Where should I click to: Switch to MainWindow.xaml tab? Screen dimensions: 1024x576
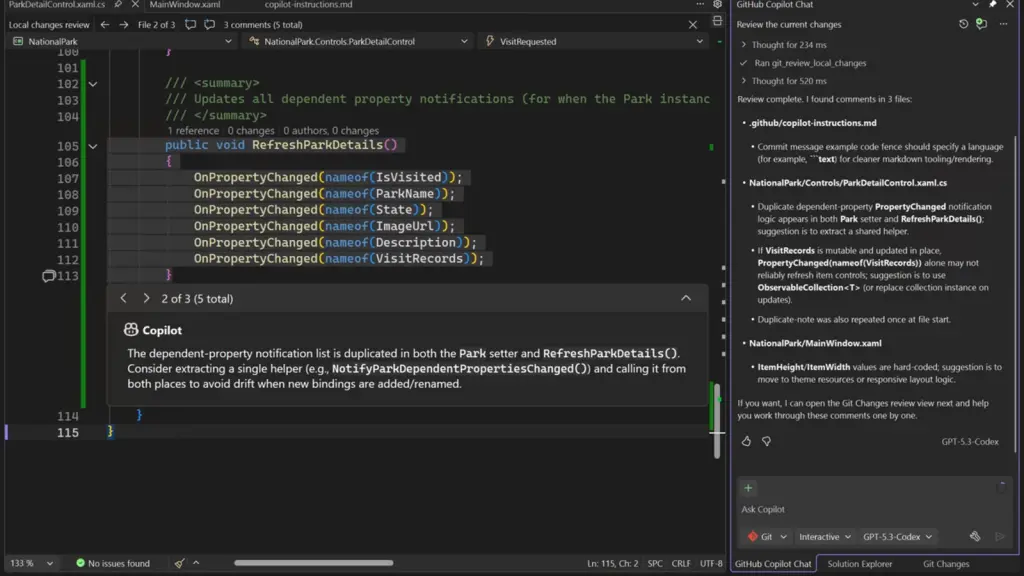click(185, 5)
